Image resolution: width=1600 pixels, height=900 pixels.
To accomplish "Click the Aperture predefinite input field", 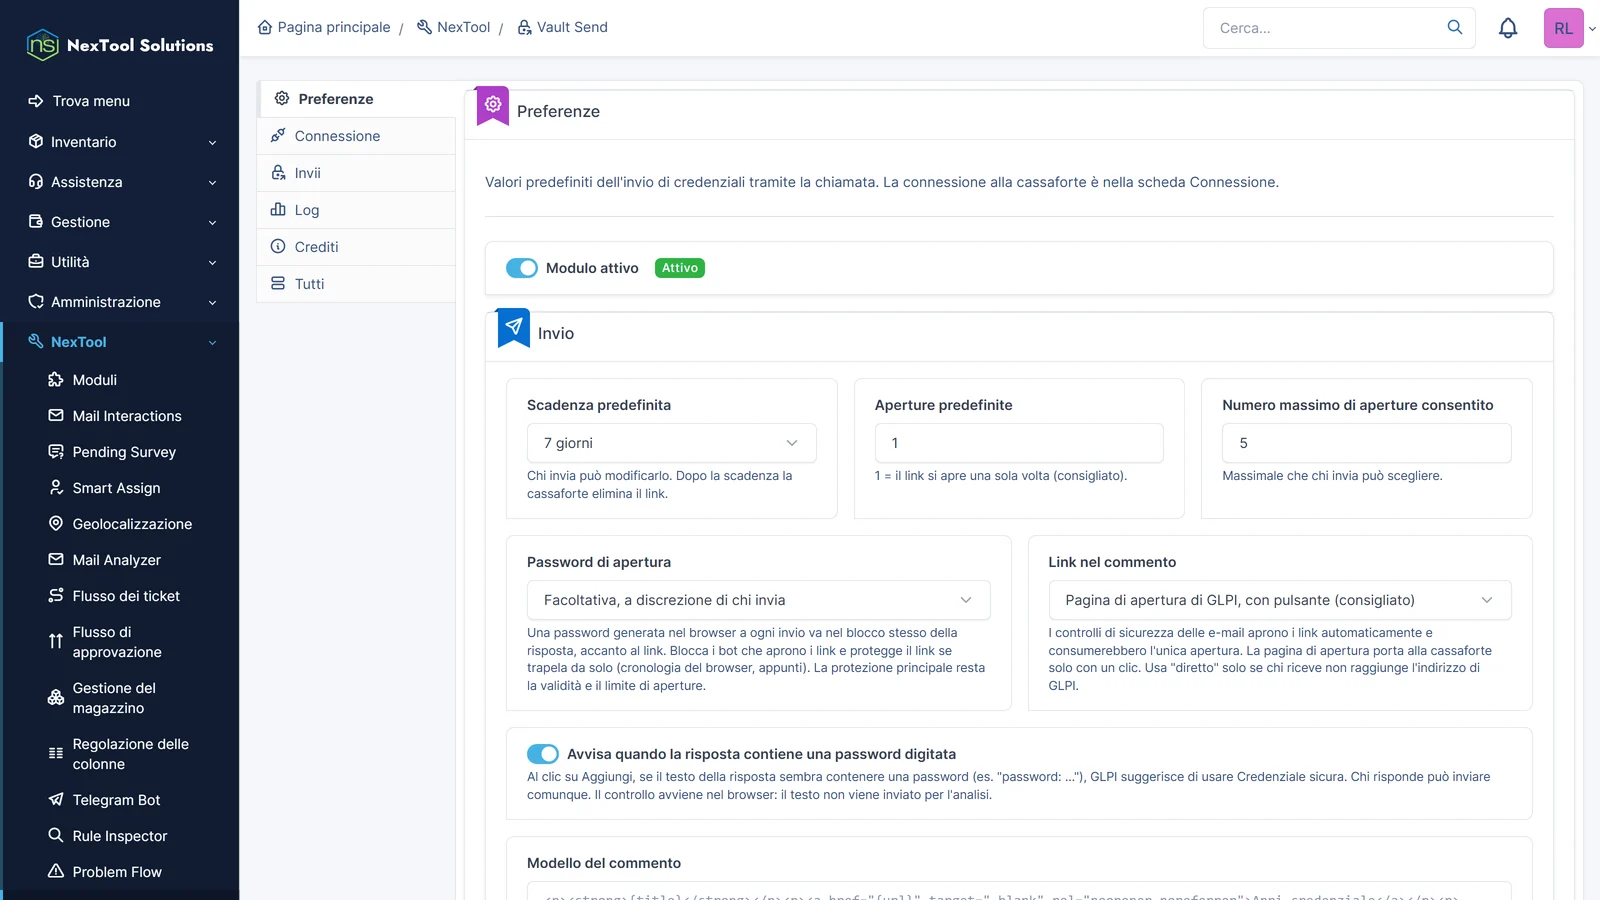I will tap(1019, 443).
